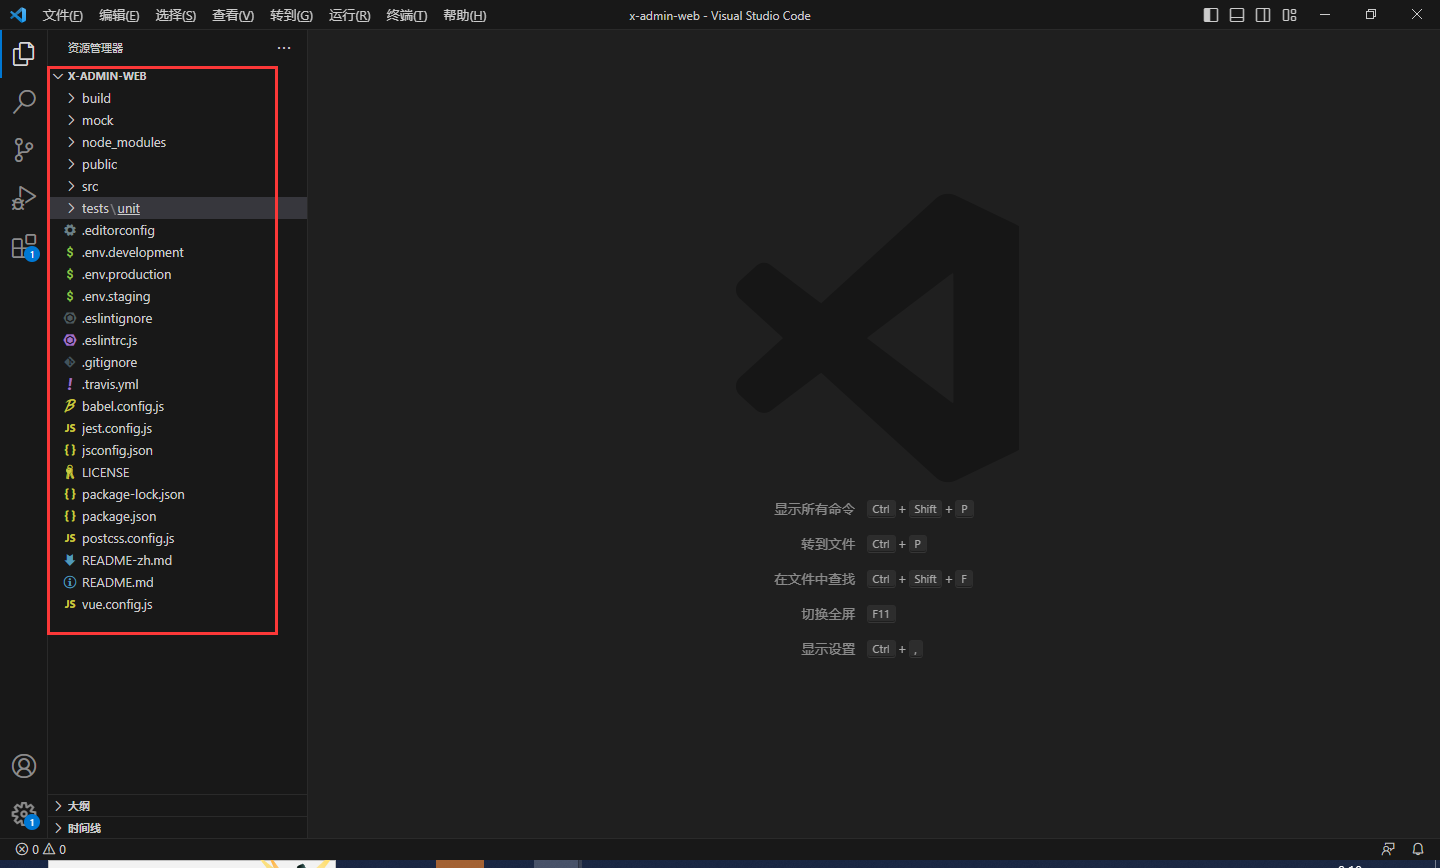The width and height of the screenshot is (1440, 868).
Task: Open README-zh.md file
Action: [x=178, y=560]
